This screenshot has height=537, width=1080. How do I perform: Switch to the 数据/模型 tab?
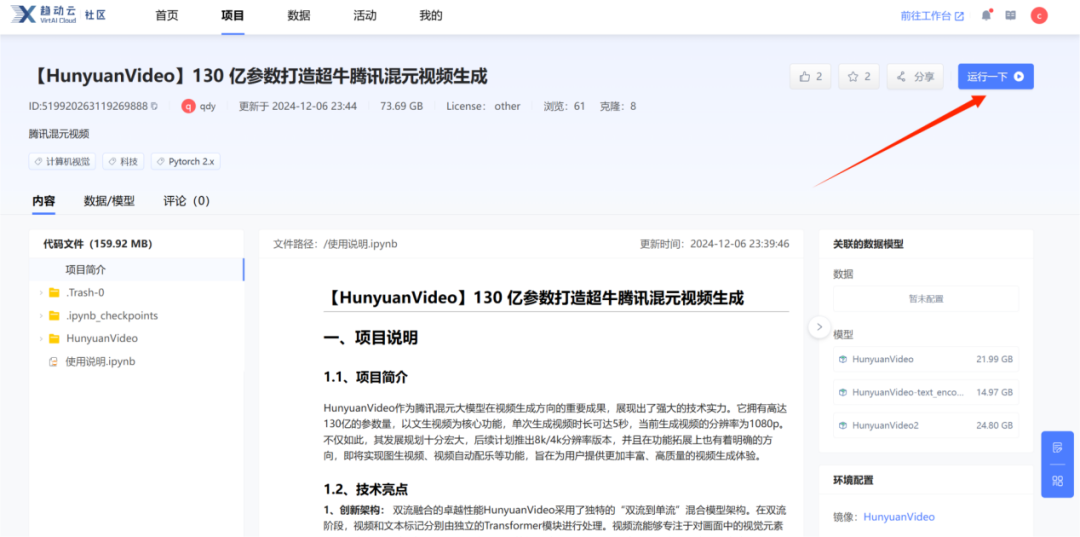tap(109, 201)
